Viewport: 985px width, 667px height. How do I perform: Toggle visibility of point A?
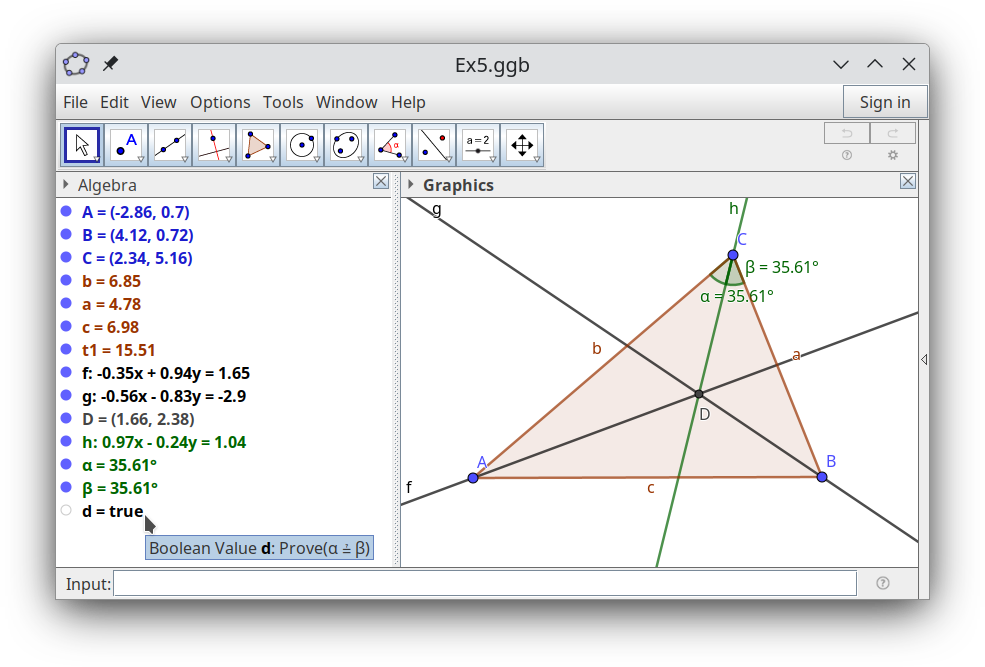[66, 212]
